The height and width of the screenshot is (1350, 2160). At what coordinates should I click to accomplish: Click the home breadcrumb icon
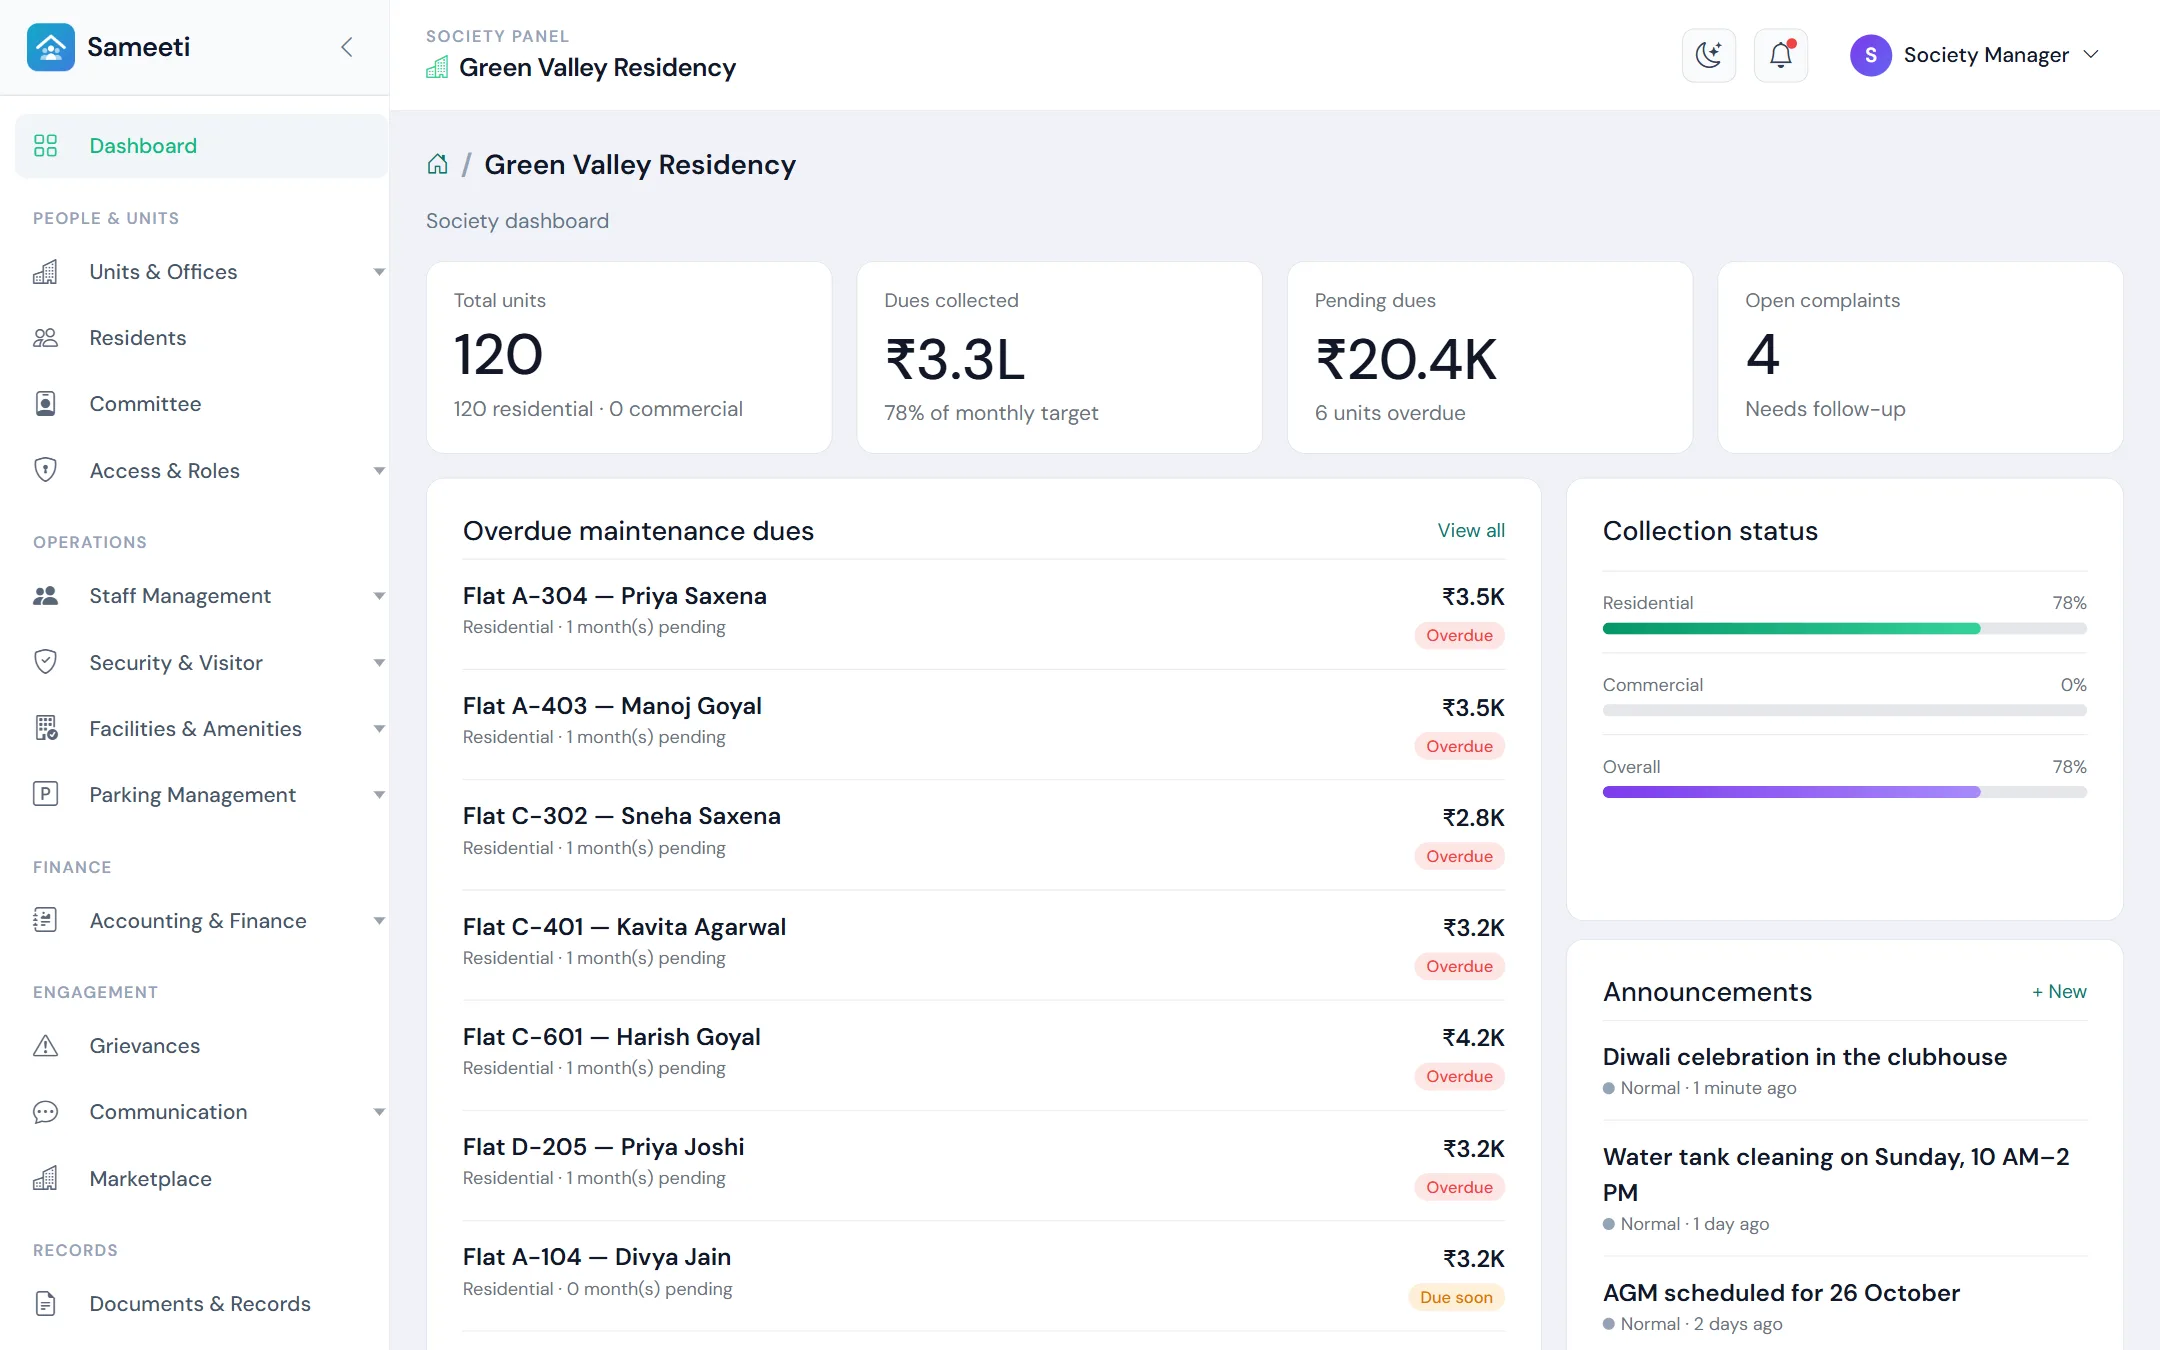[437, 164]
